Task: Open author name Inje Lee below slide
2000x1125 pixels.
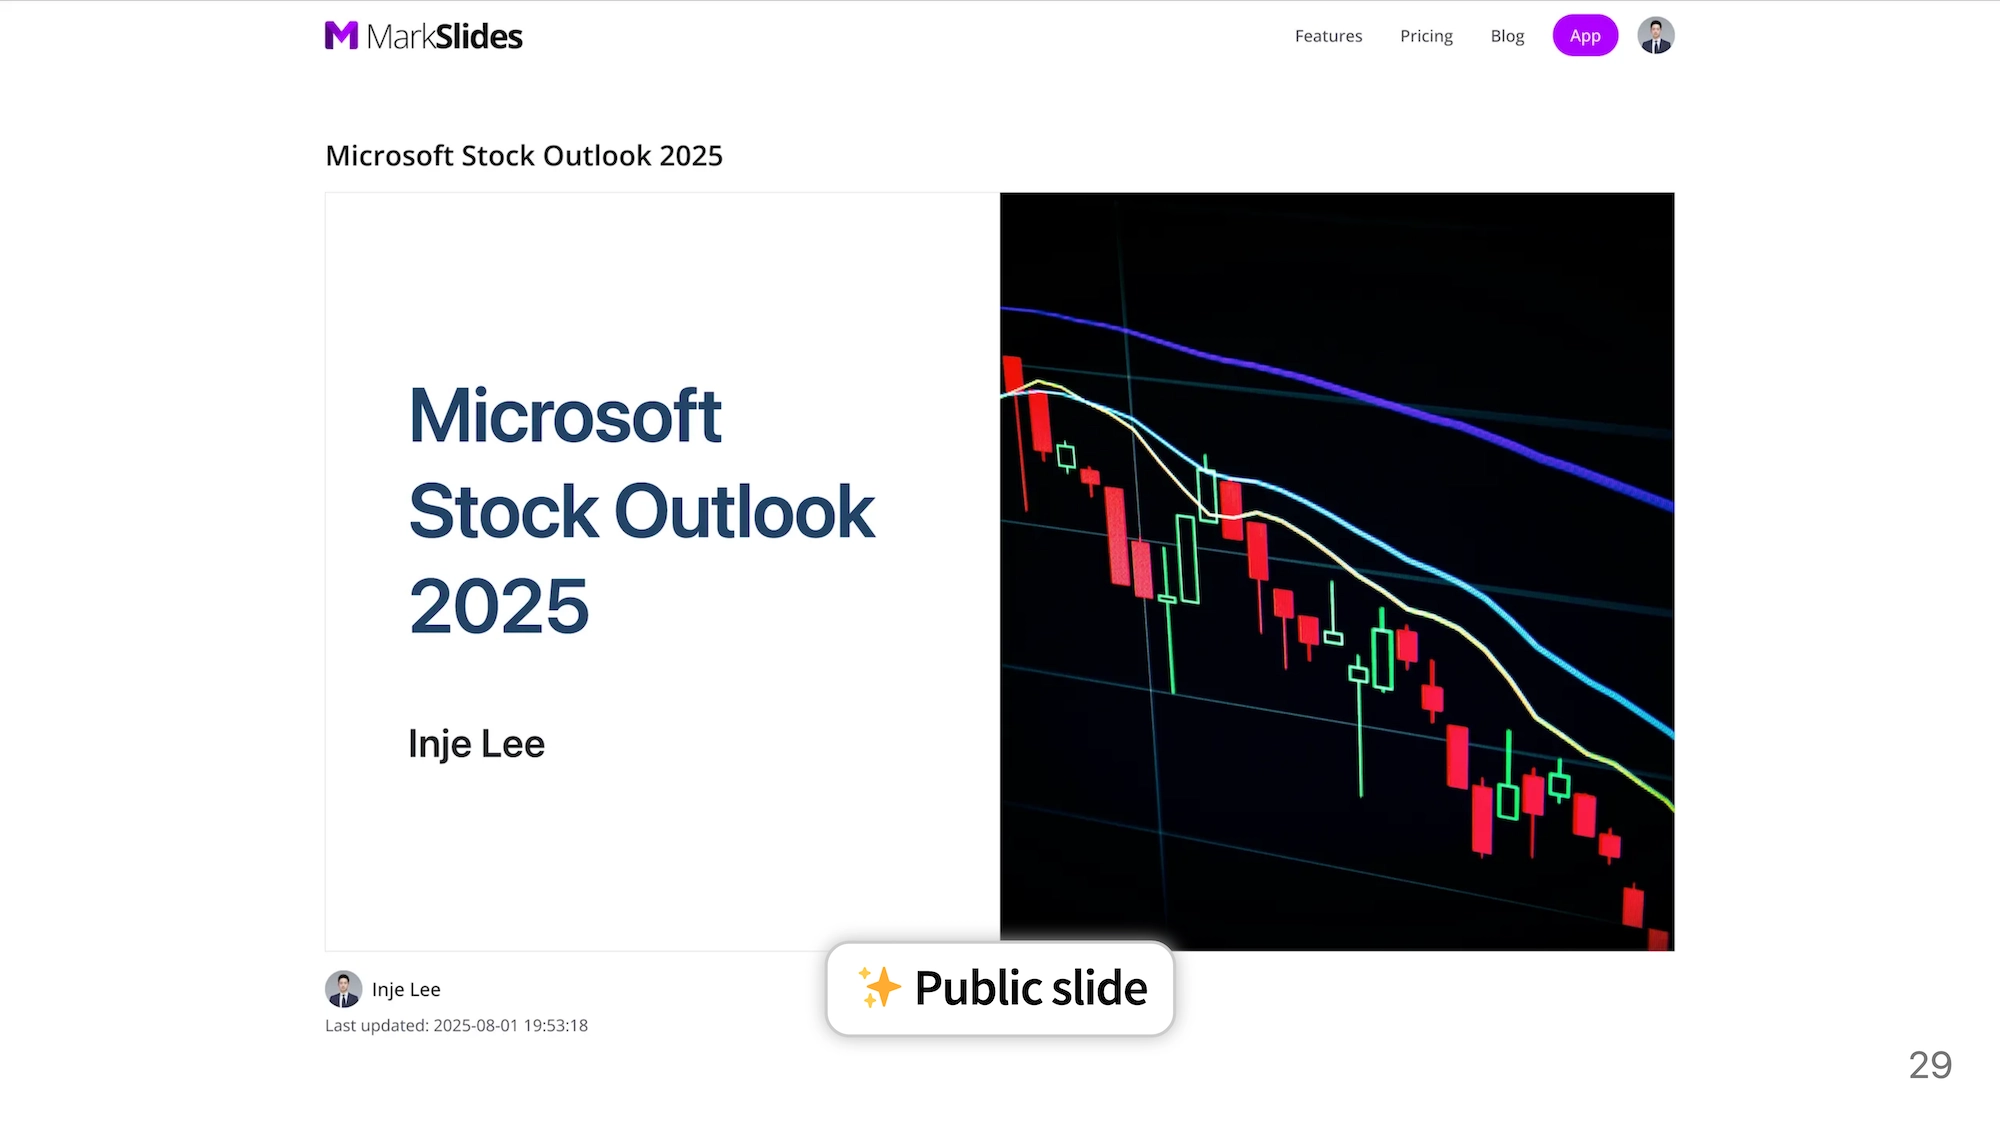Action: pos(406,989)
